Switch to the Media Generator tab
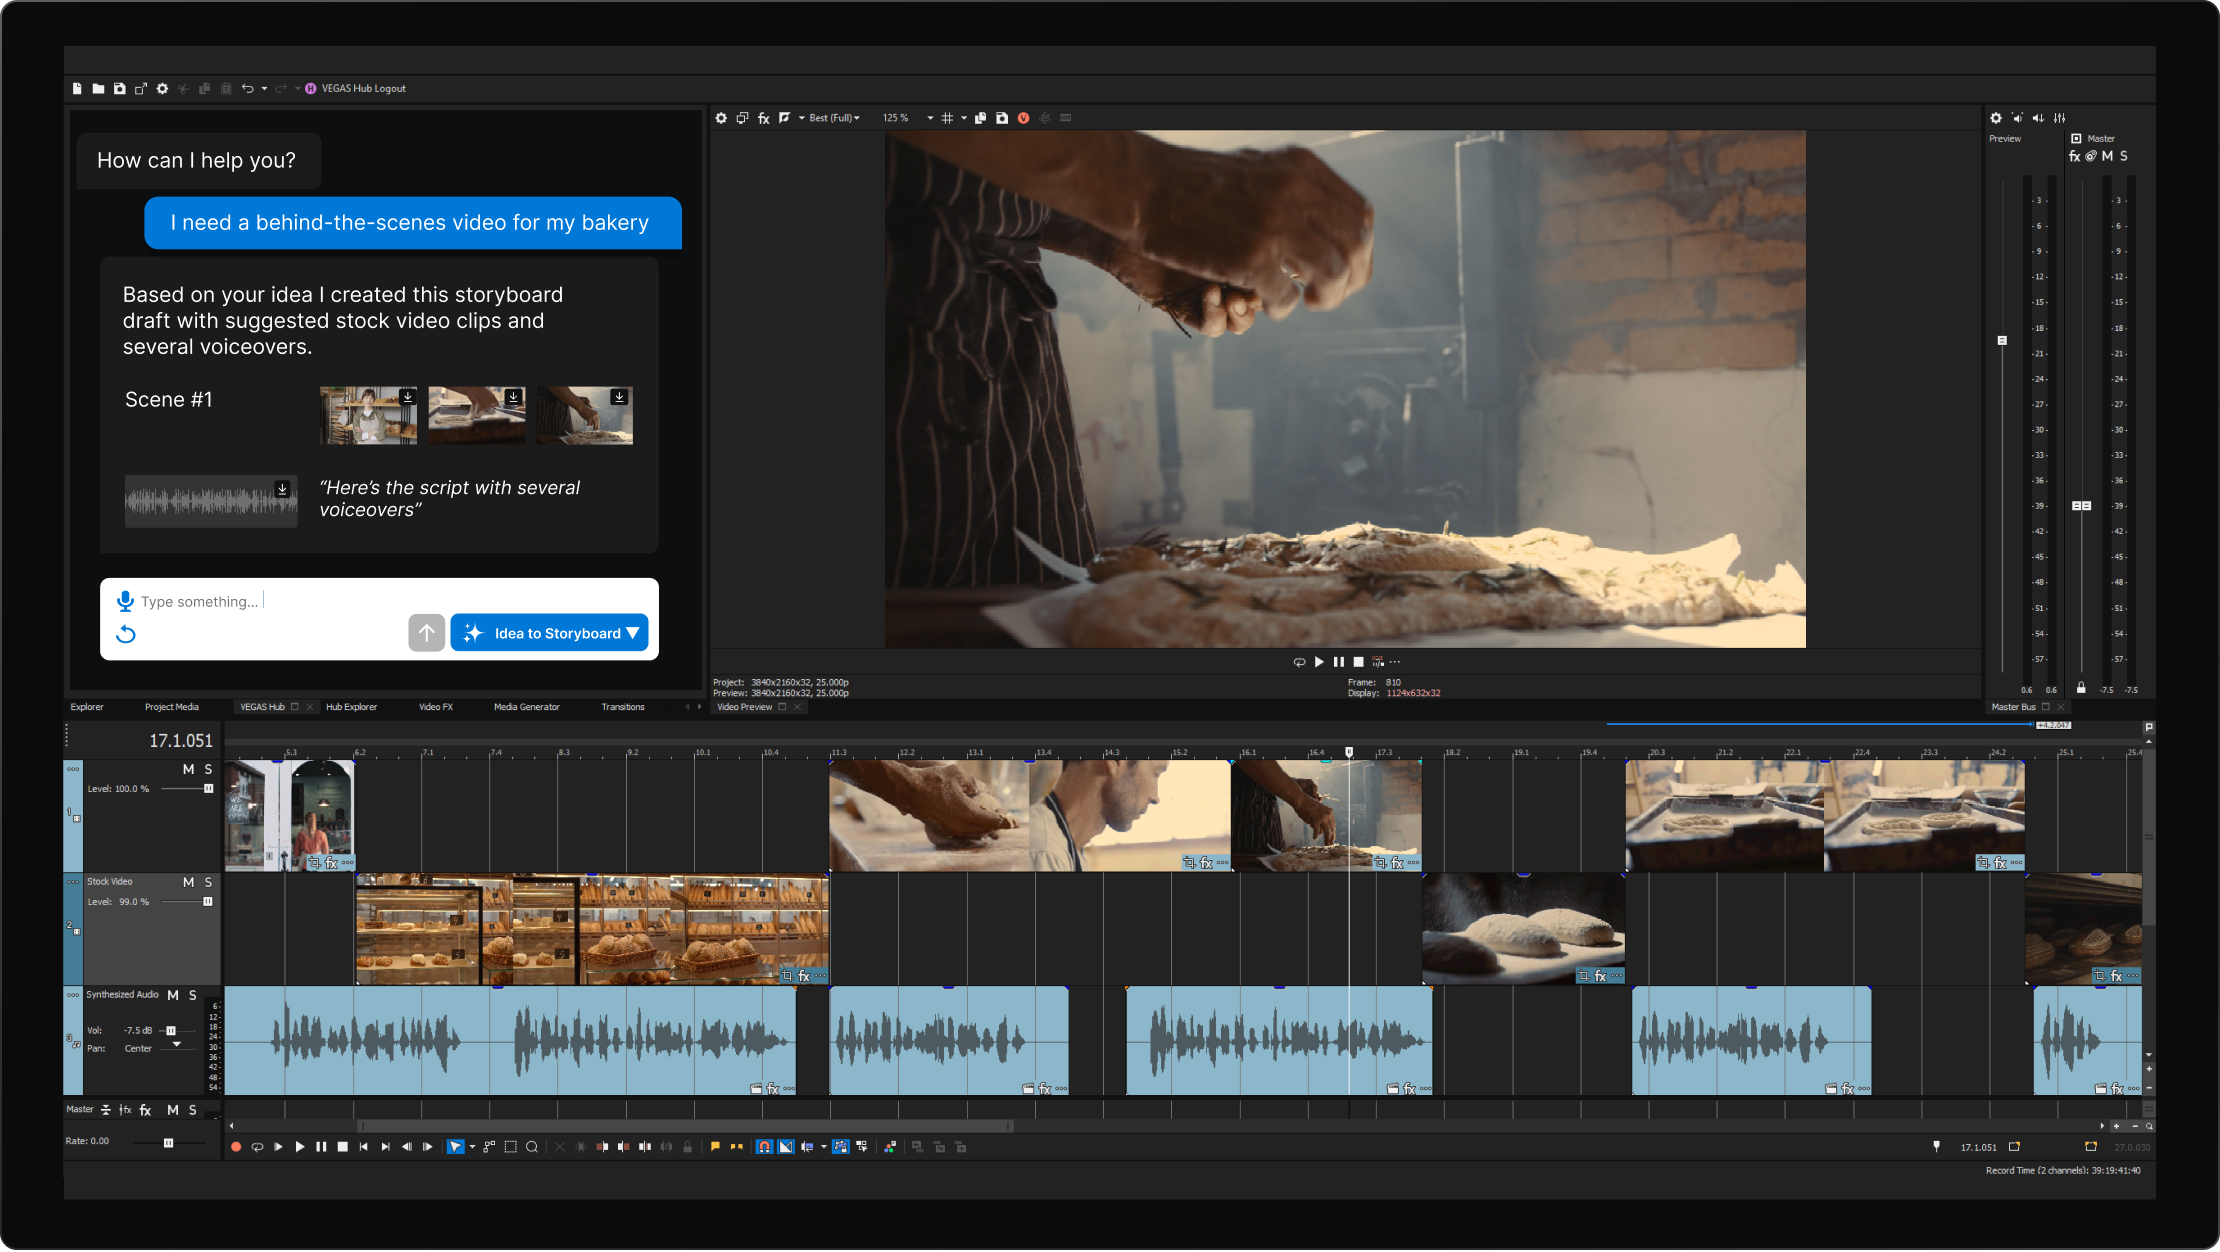Screen dimensions: 2220x1252 click(x=527, y=707)
